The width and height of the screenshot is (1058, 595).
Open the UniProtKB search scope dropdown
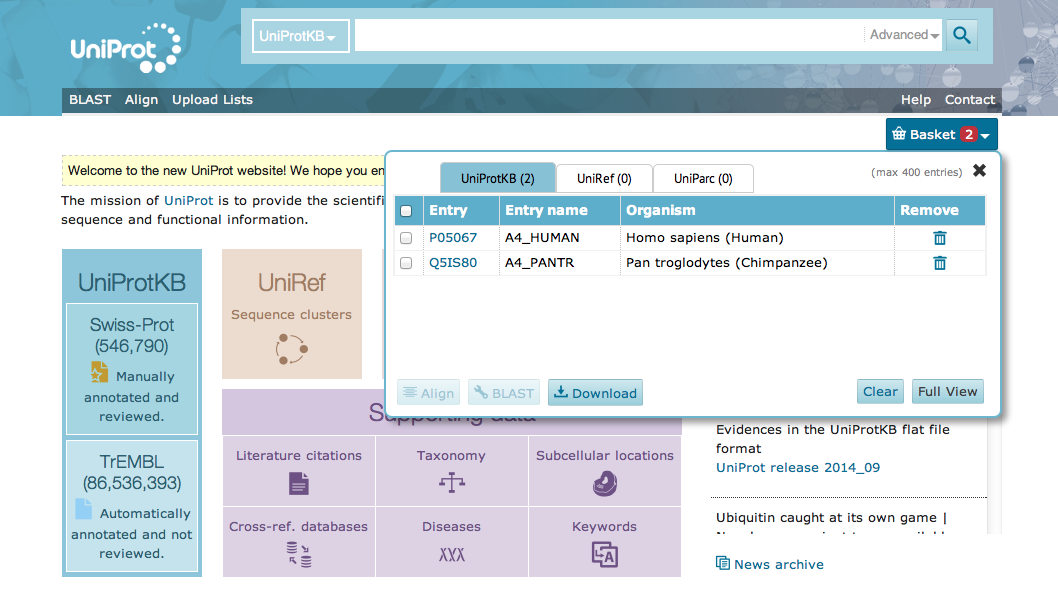300,35
